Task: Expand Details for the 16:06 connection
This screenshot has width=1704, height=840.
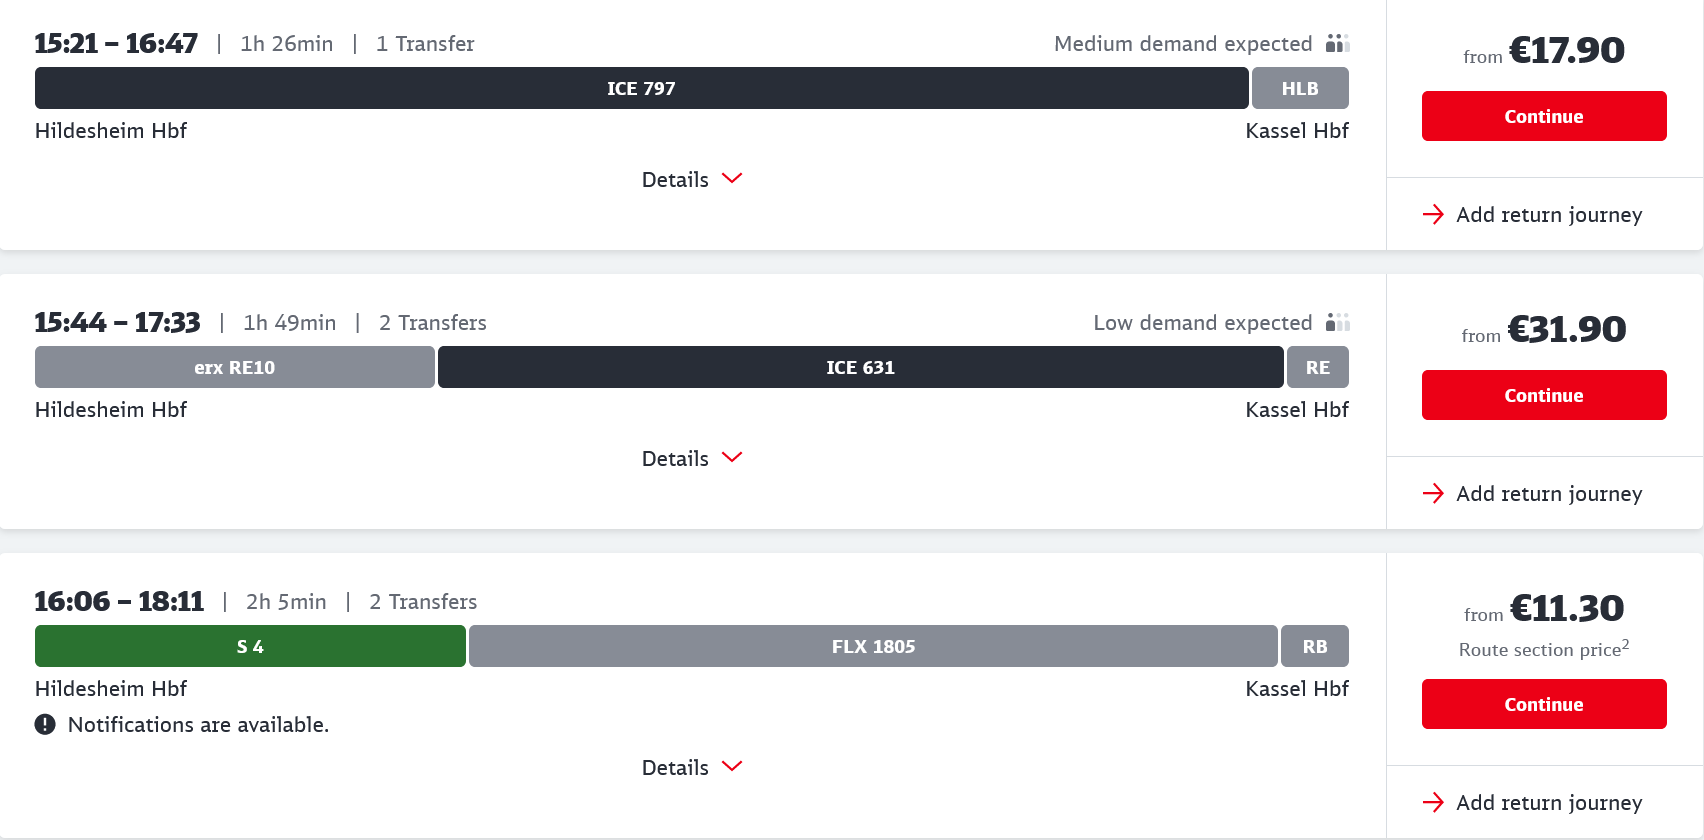Action: pos(691,767)
